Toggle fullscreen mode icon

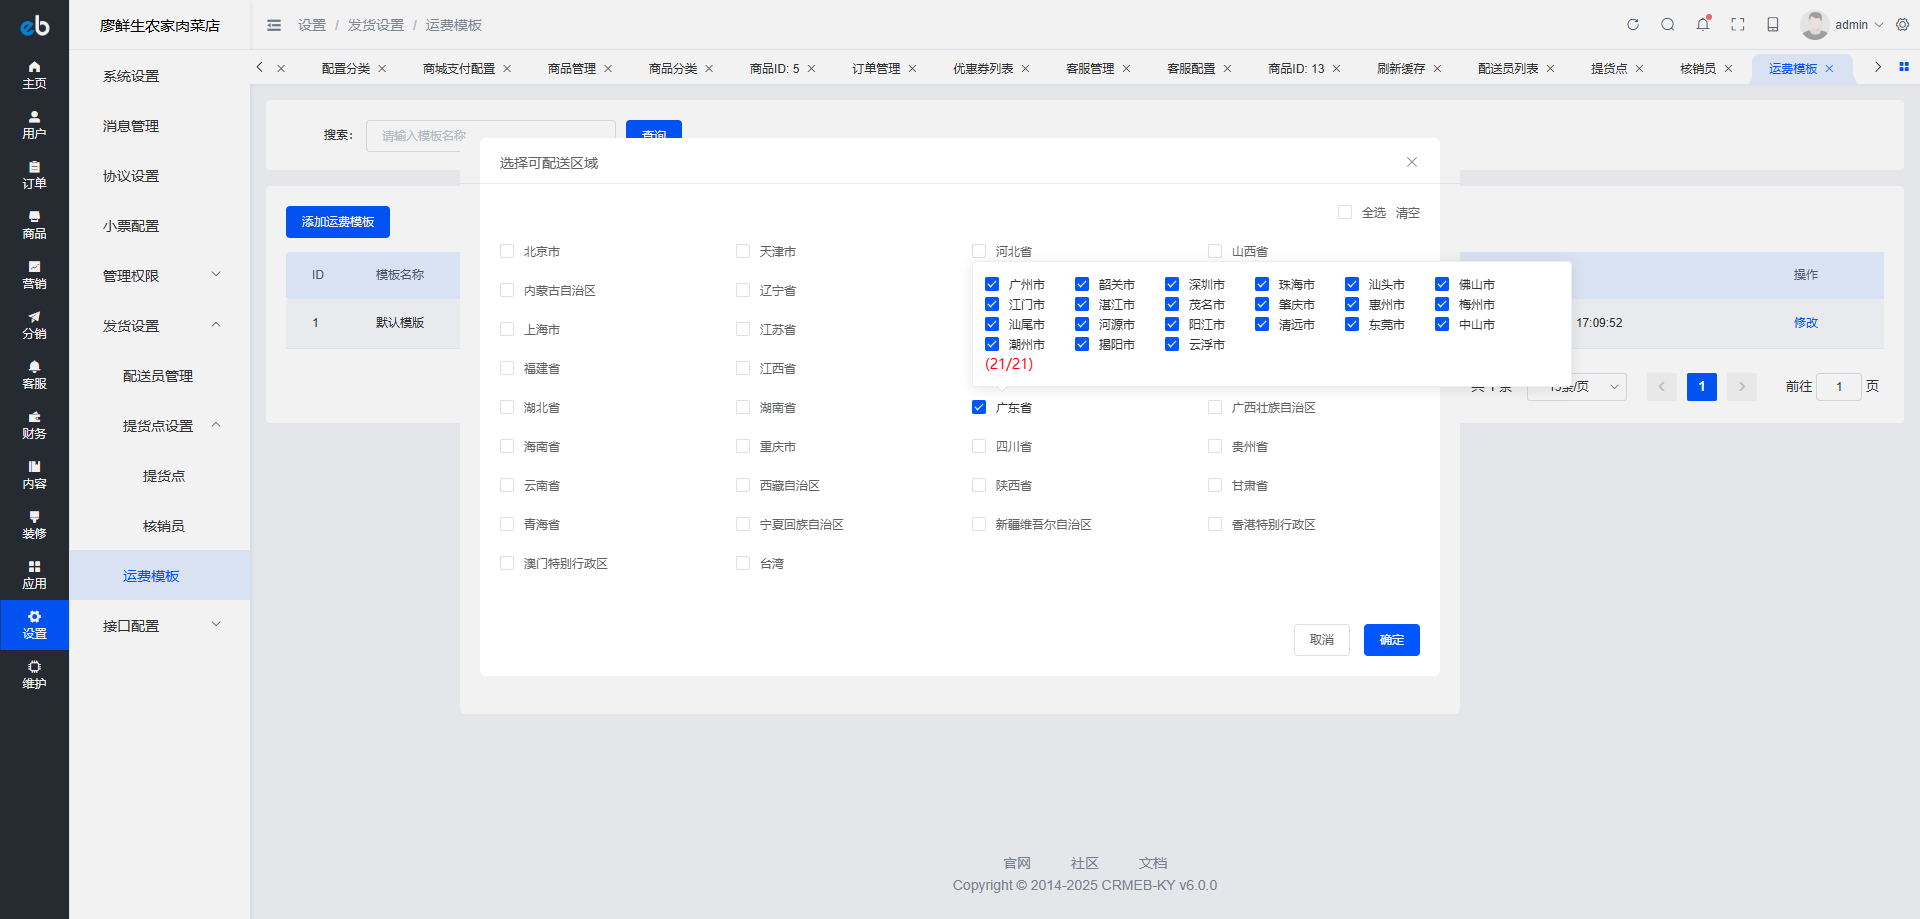pos(1738,25)
